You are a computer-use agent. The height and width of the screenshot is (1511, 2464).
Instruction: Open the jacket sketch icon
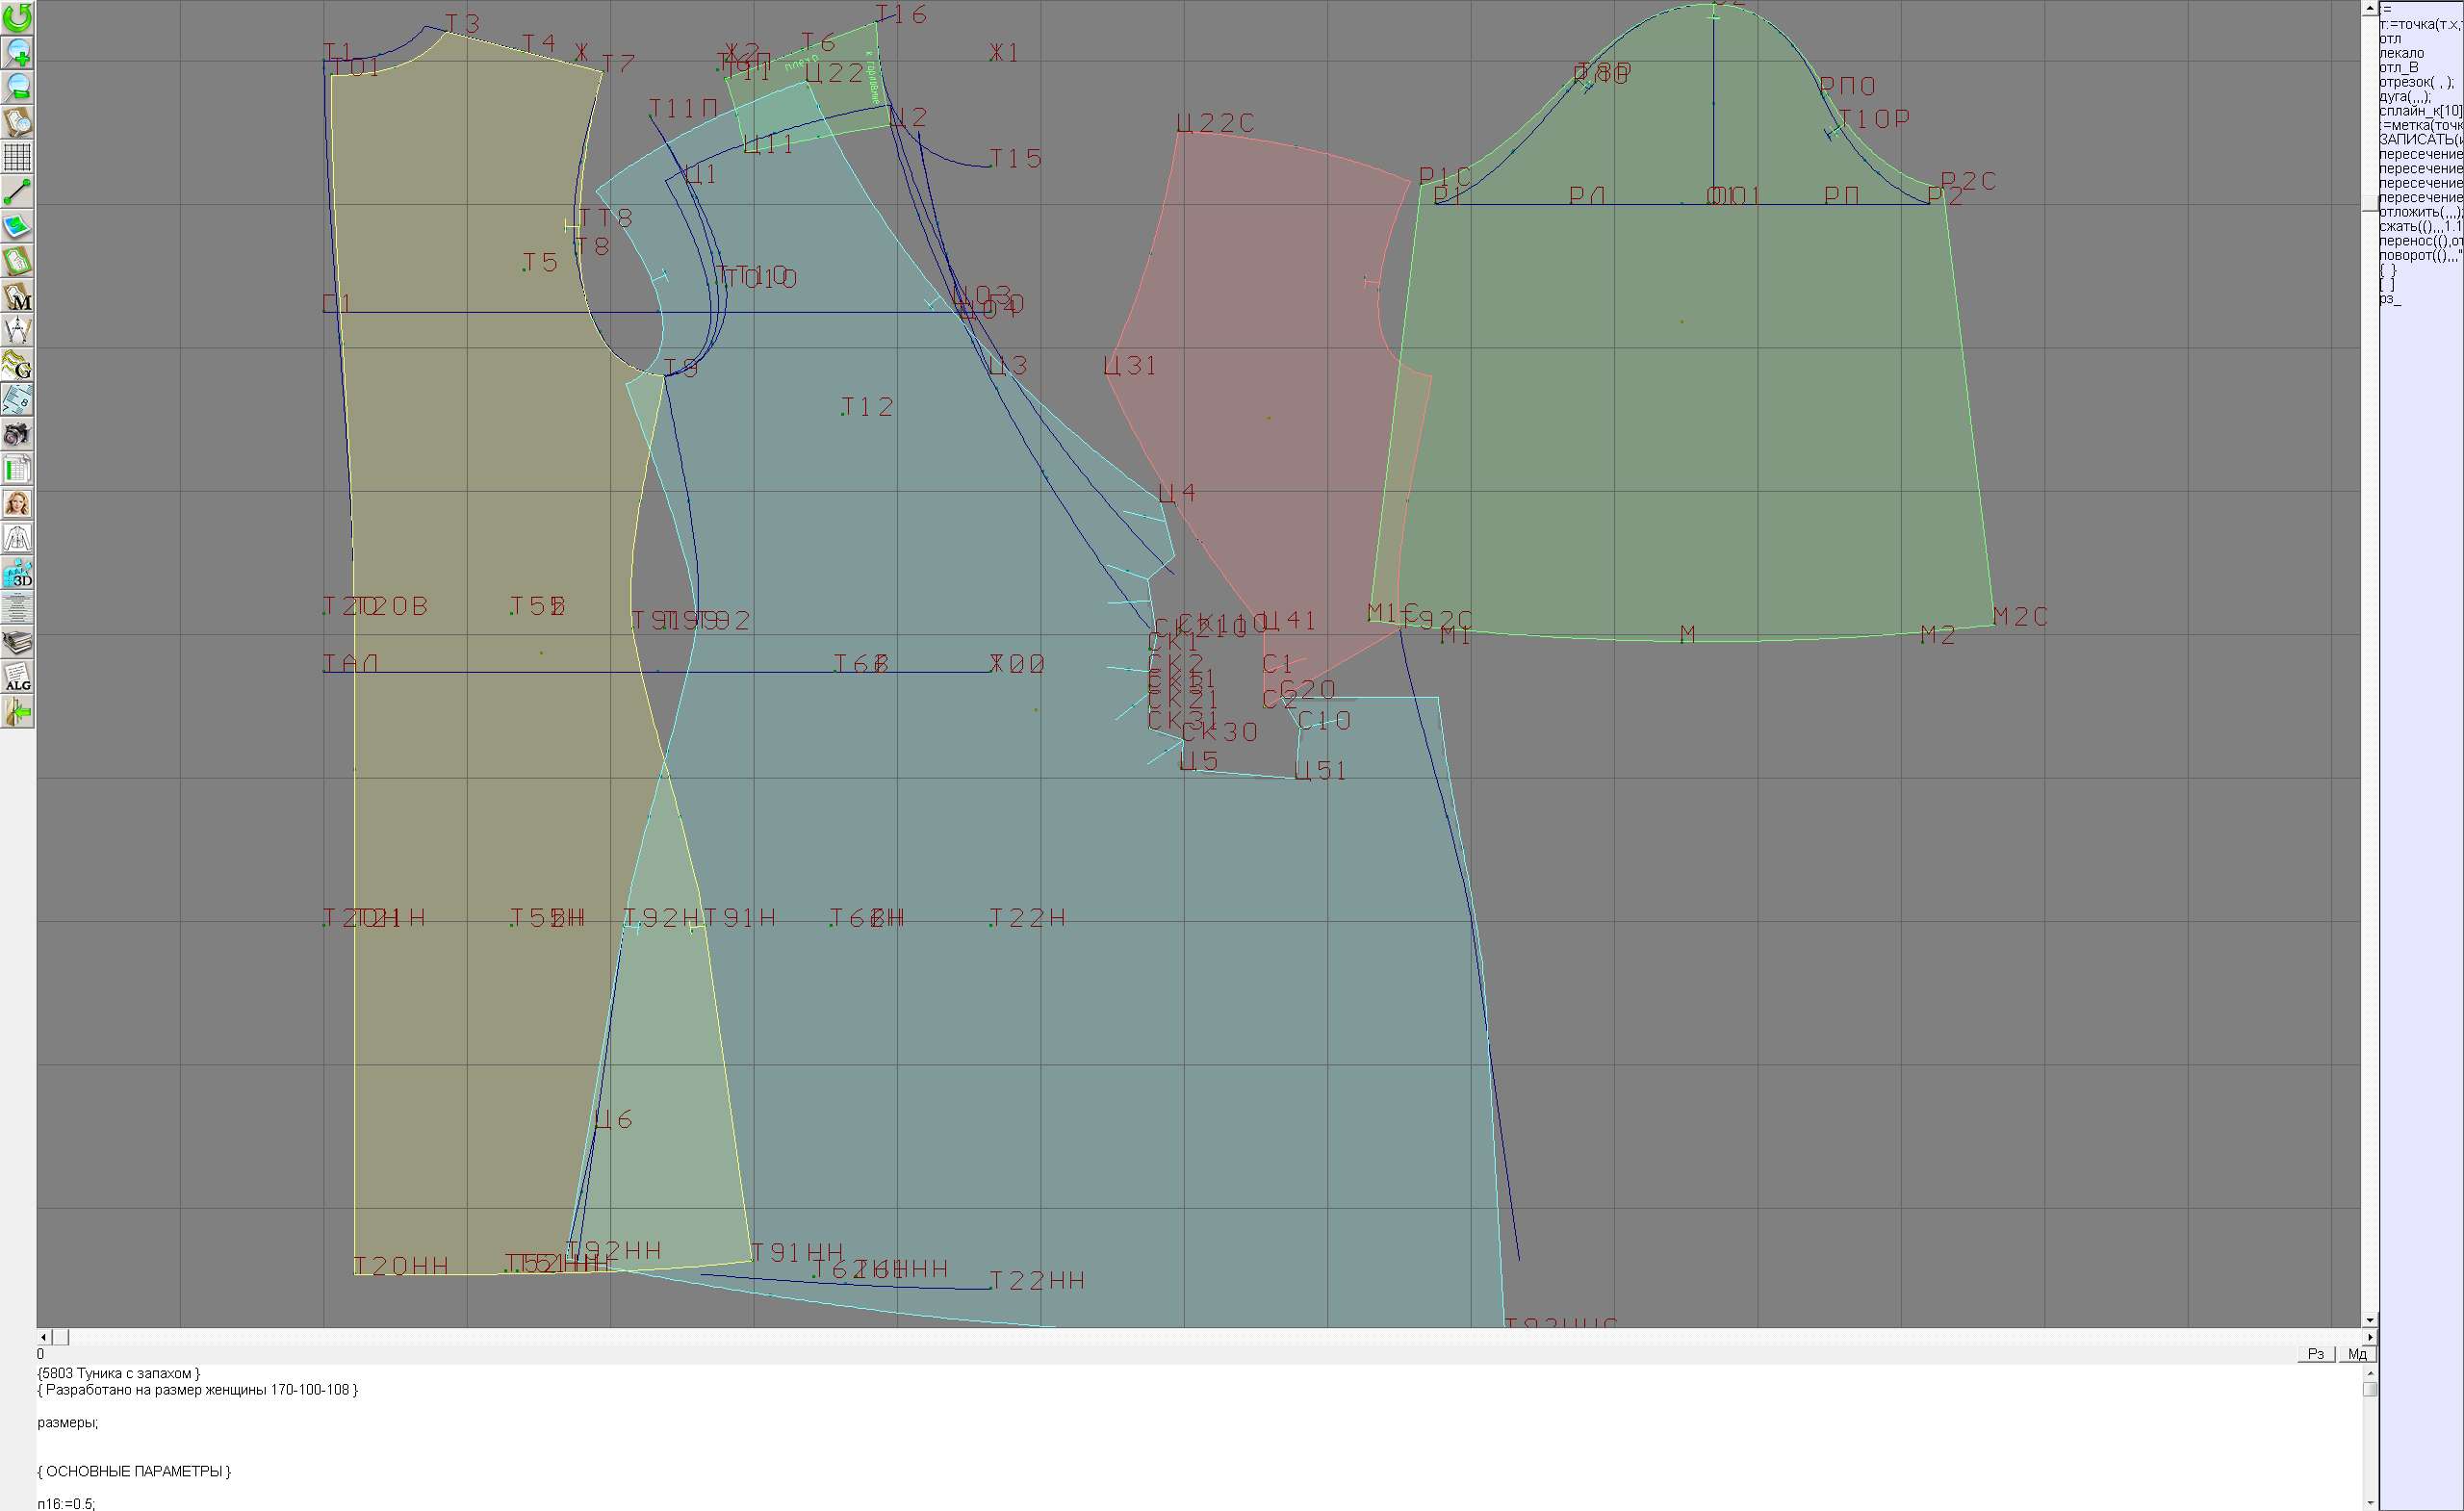point(17,539)
